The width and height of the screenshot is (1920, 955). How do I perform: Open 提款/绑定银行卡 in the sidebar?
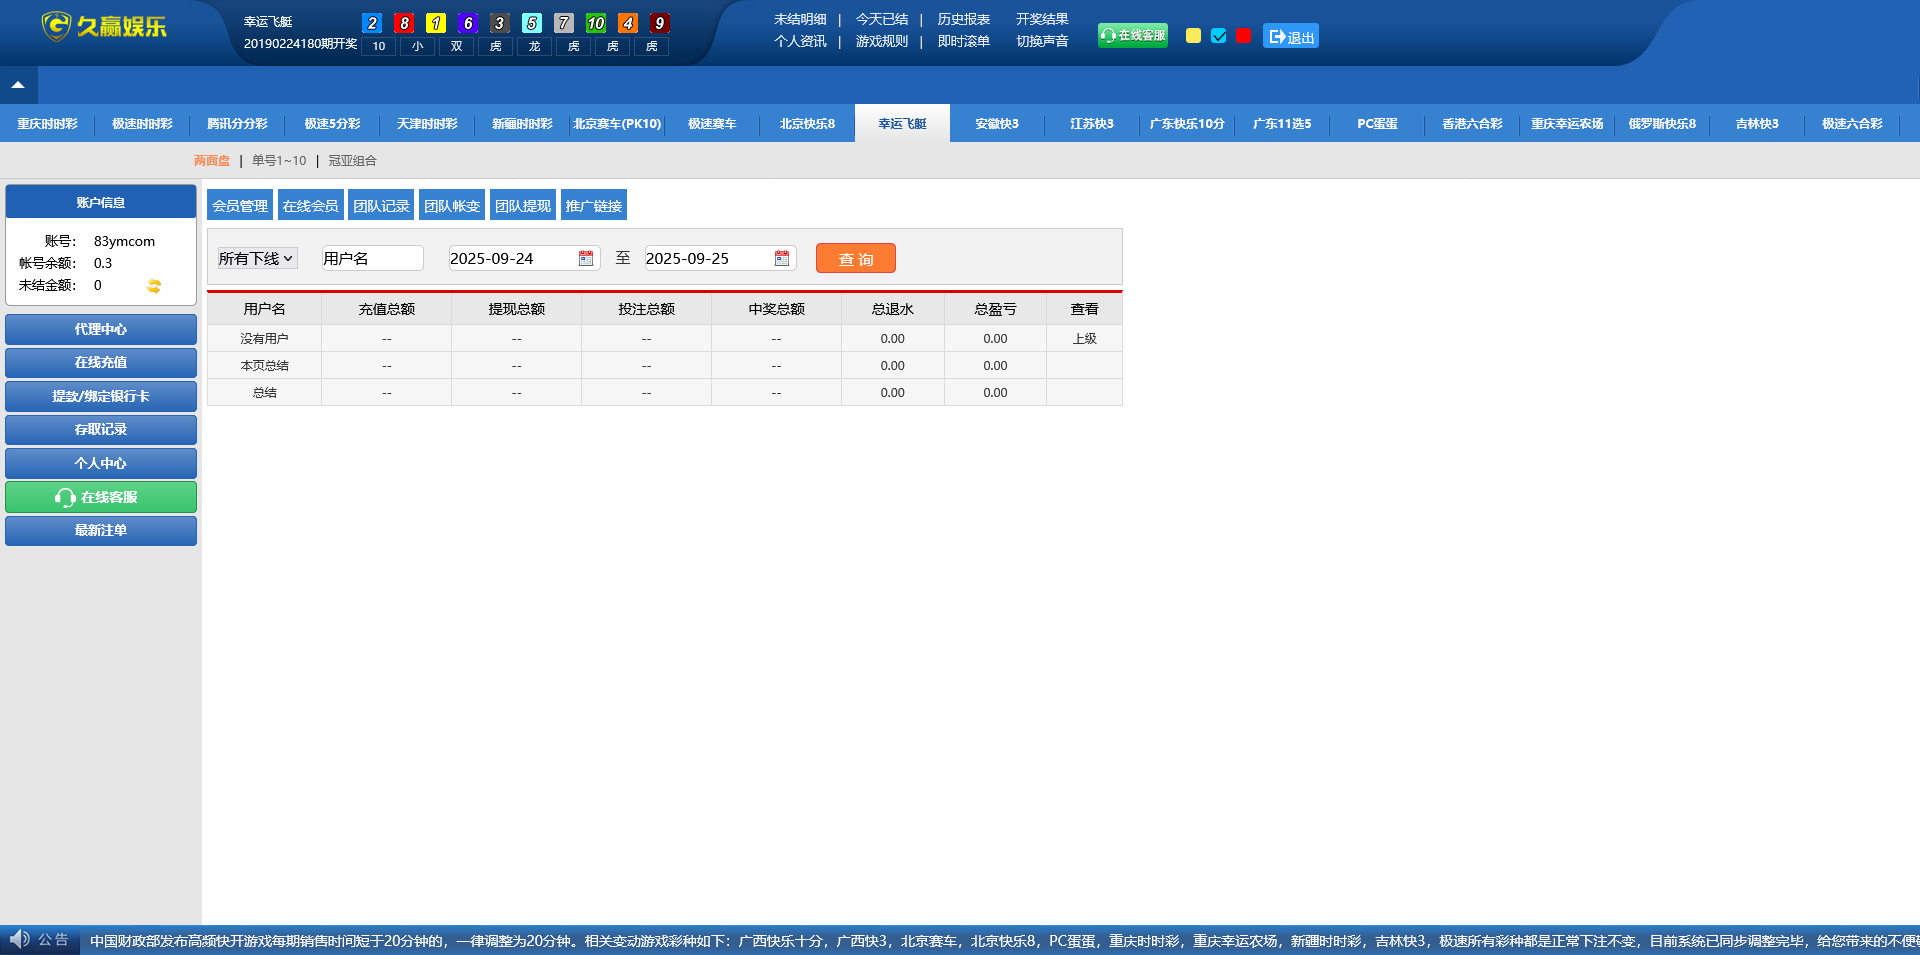coord(101,396)
